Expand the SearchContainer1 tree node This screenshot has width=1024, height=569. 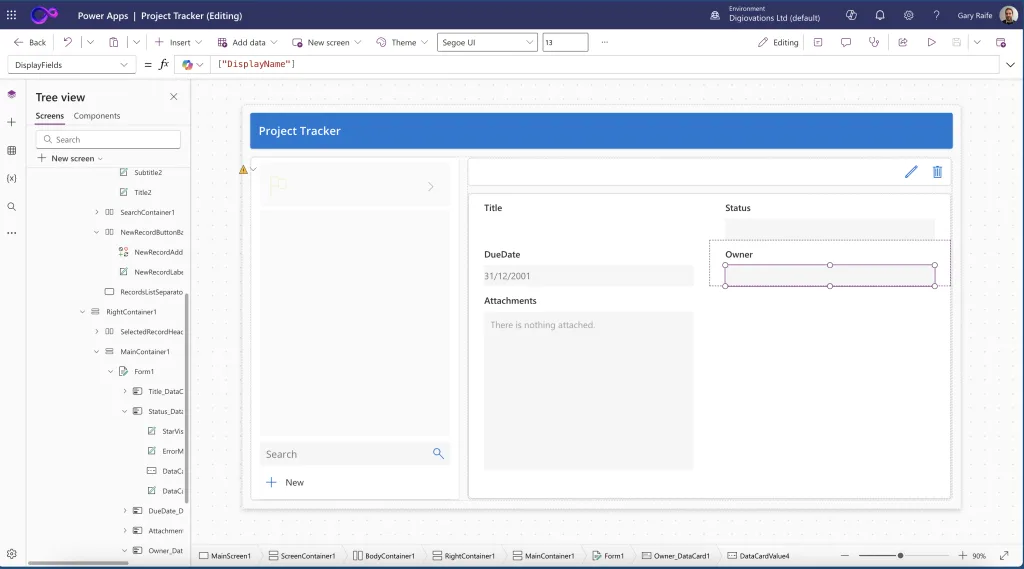pyautogui.click(x=97, y=212)
